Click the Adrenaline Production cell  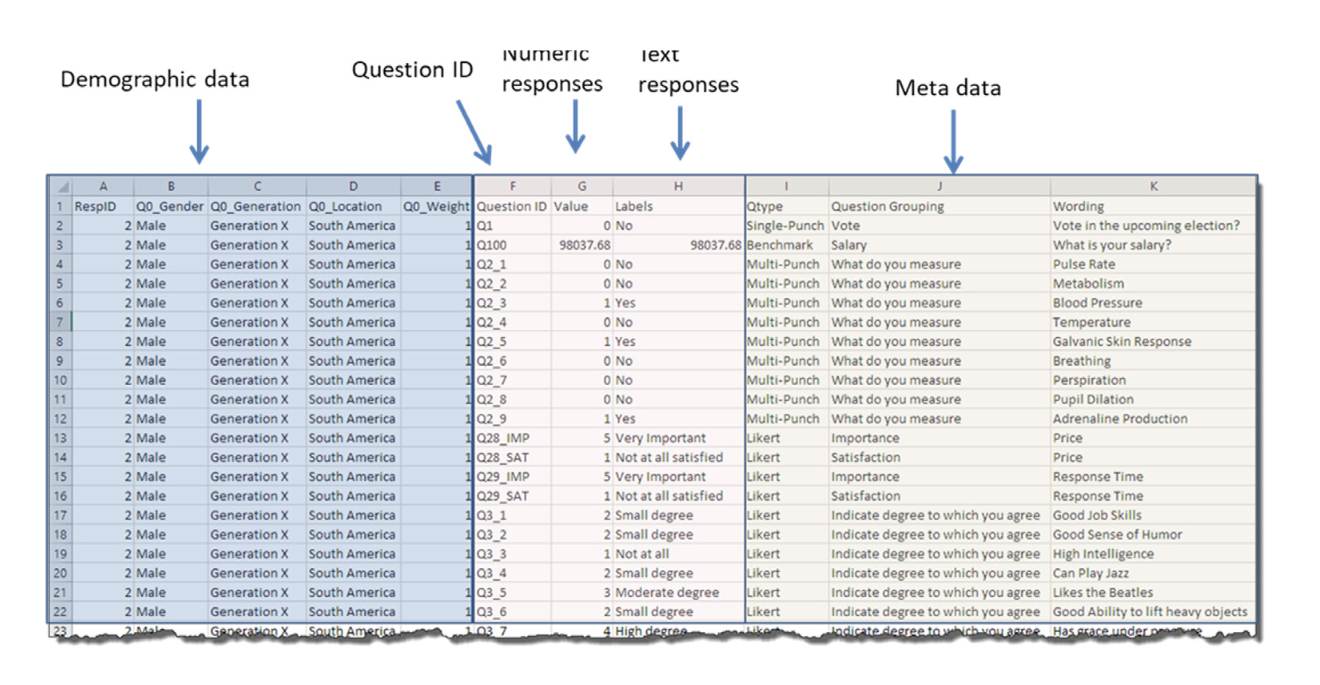point(1153,419)
